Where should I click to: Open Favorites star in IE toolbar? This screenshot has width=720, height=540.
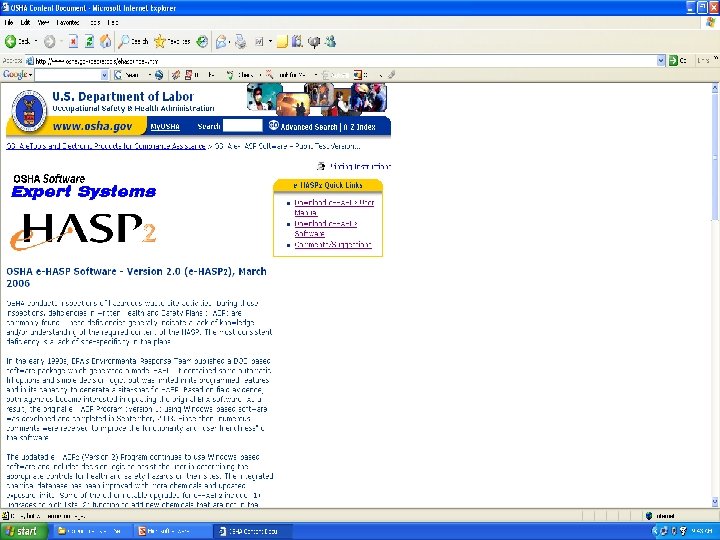[159, 41]
